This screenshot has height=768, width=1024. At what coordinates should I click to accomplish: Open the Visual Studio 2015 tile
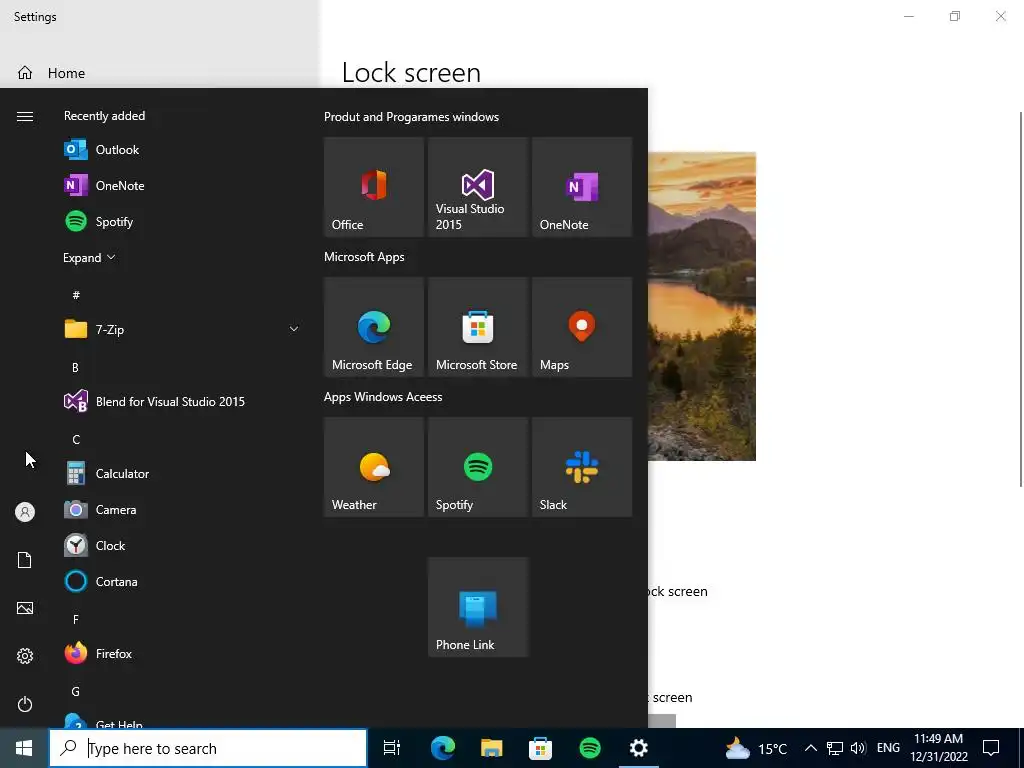click(477, 187)
